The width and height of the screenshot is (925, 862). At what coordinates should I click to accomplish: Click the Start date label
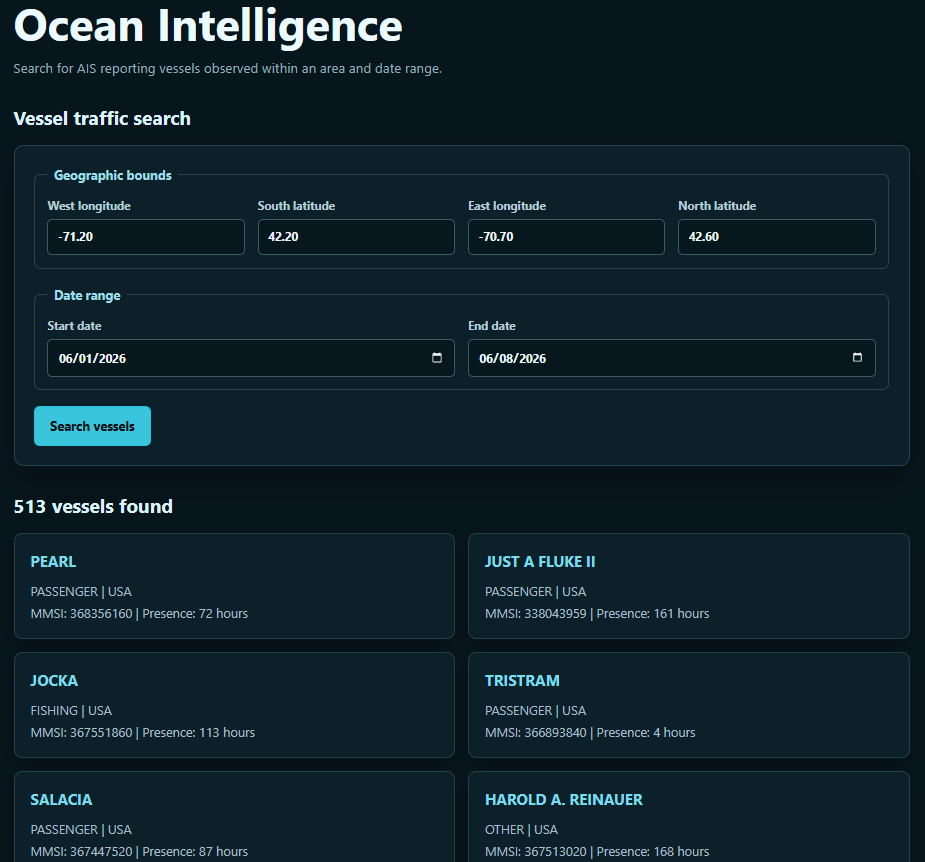(x=74, y=326)
